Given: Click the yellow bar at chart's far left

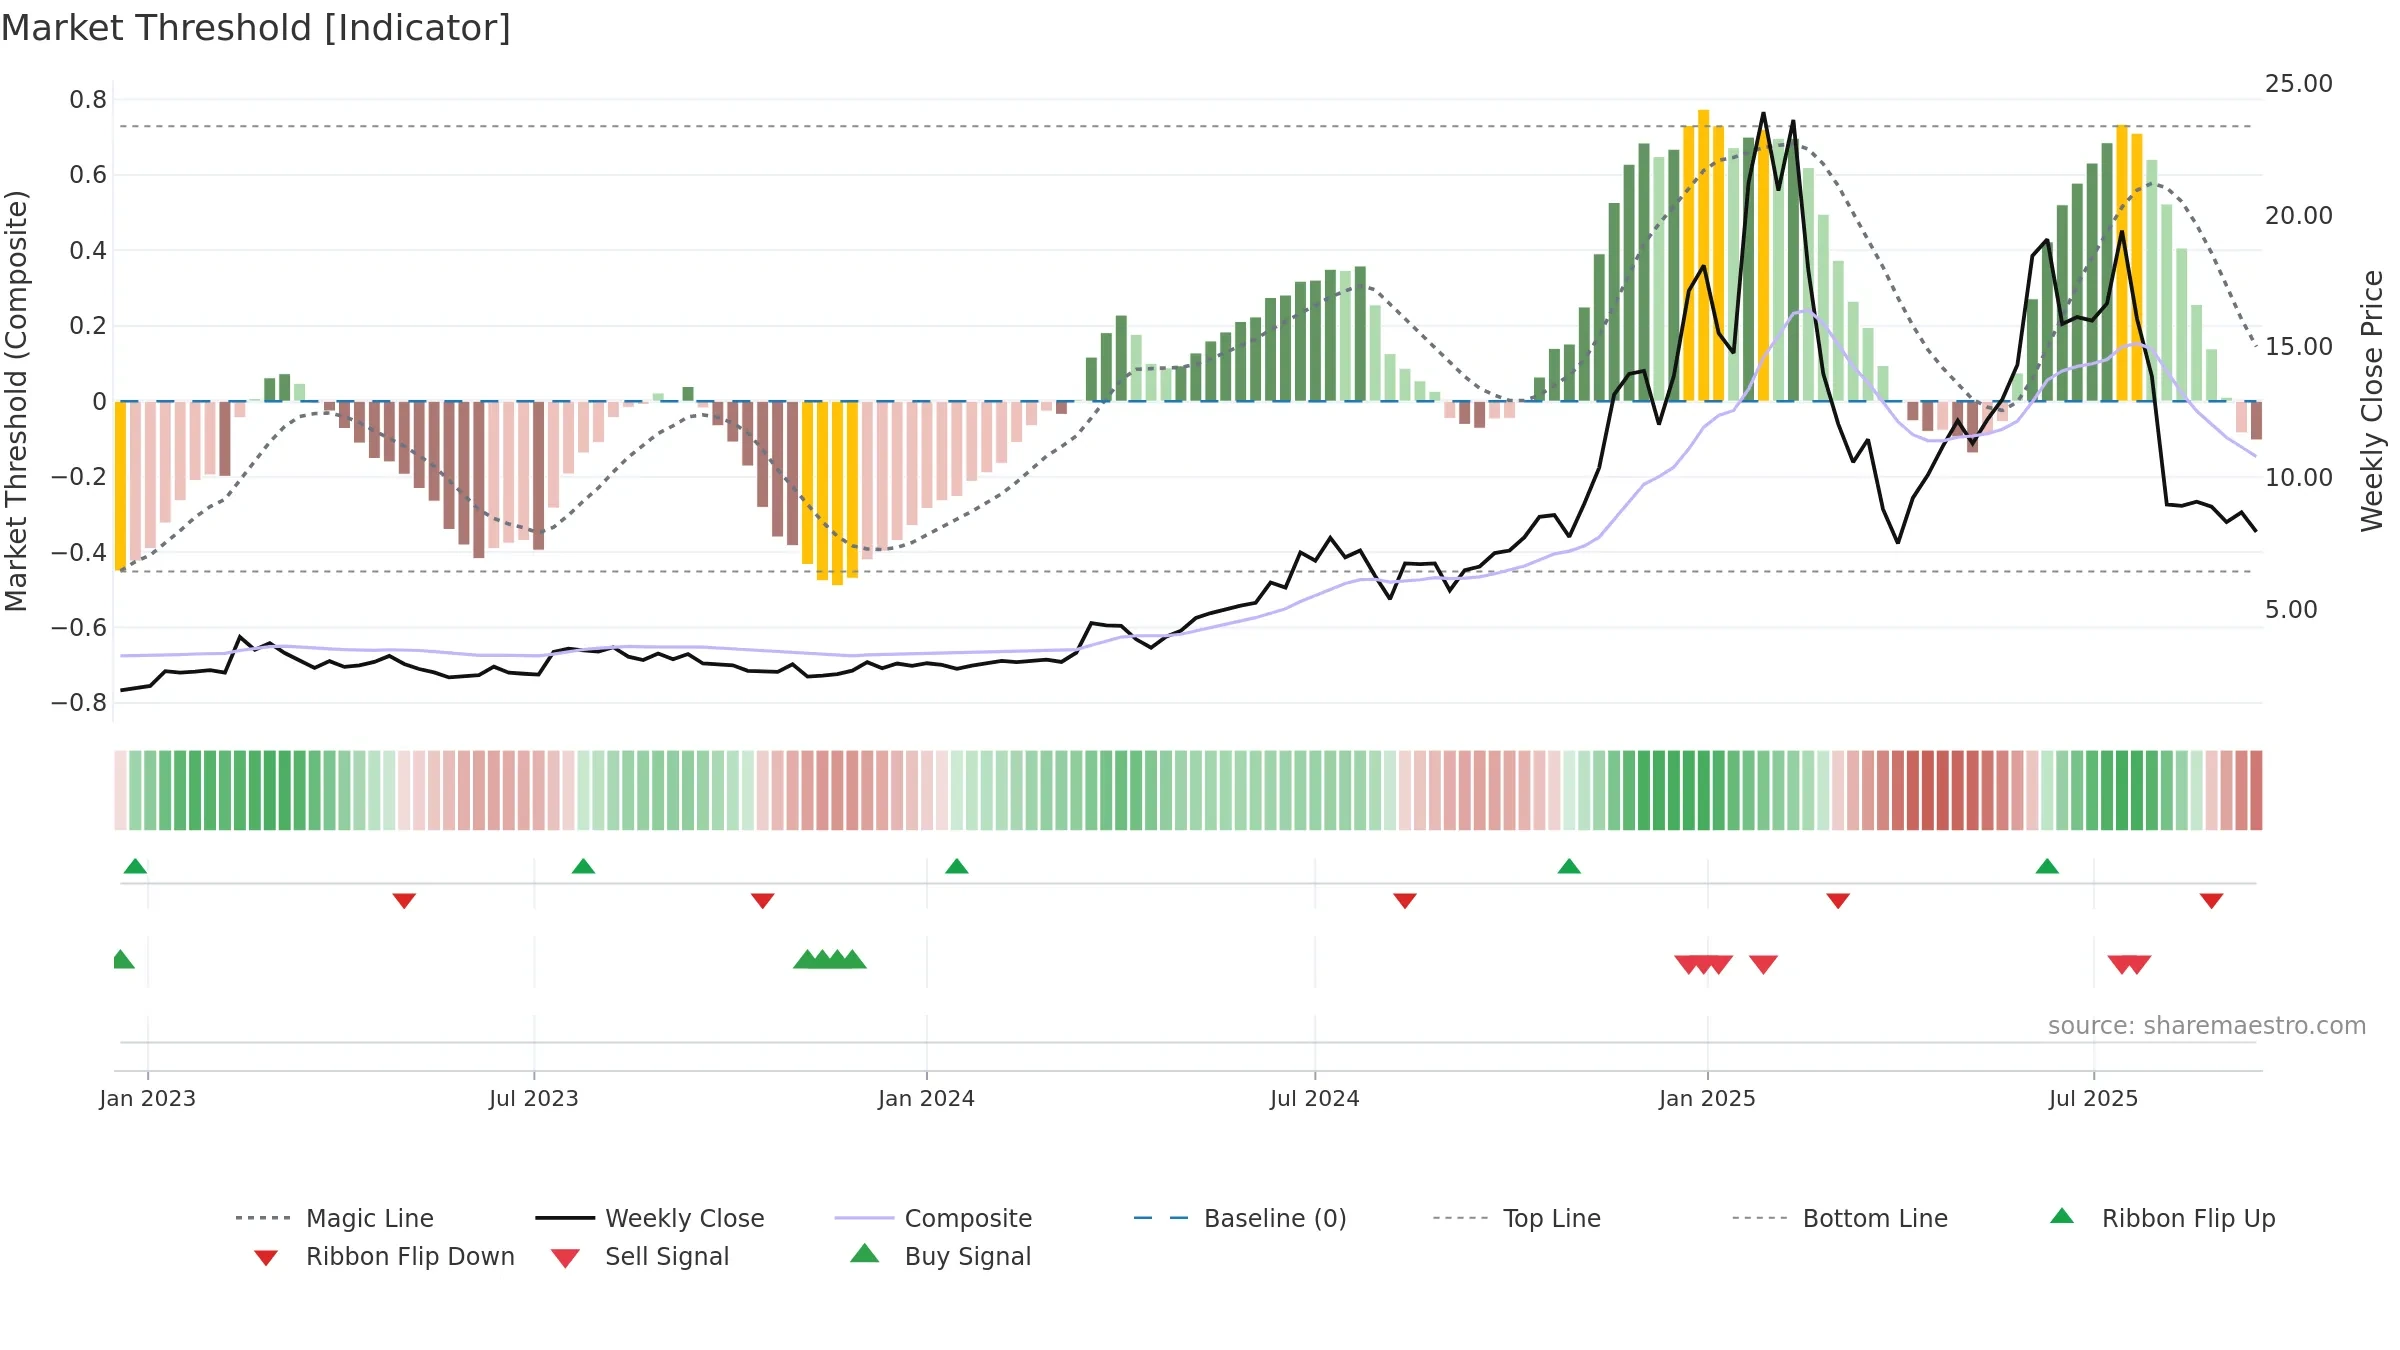Looking at the screenshot, I should pyautogui.click(x=120, y=486).
